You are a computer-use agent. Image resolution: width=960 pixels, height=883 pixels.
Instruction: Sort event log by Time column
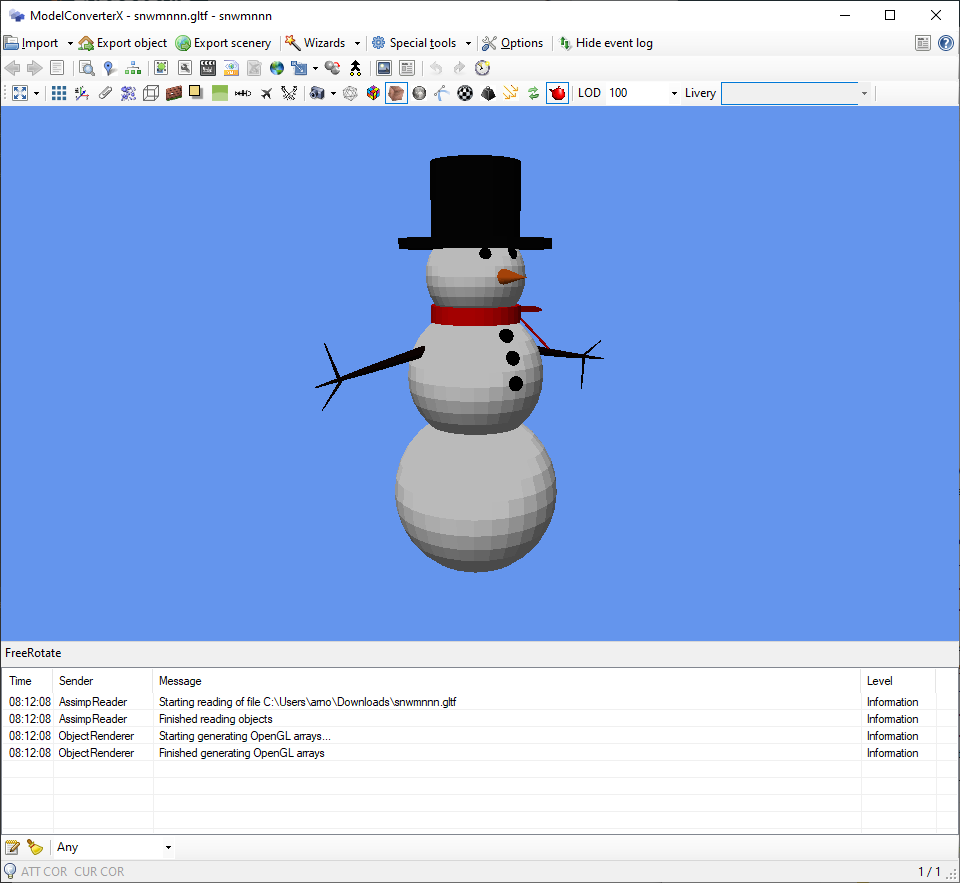[28, 681]
